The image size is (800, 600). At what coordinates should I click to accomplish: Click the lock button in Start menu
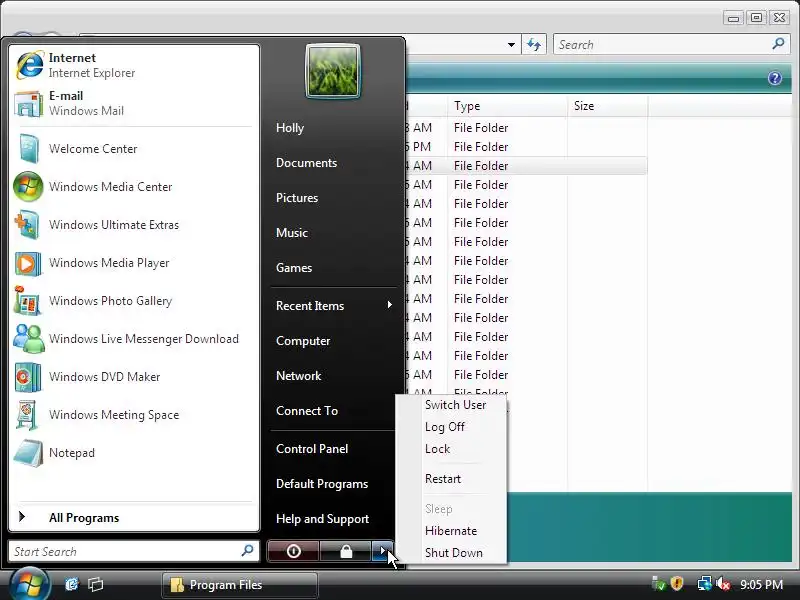(x=345, y=551)
